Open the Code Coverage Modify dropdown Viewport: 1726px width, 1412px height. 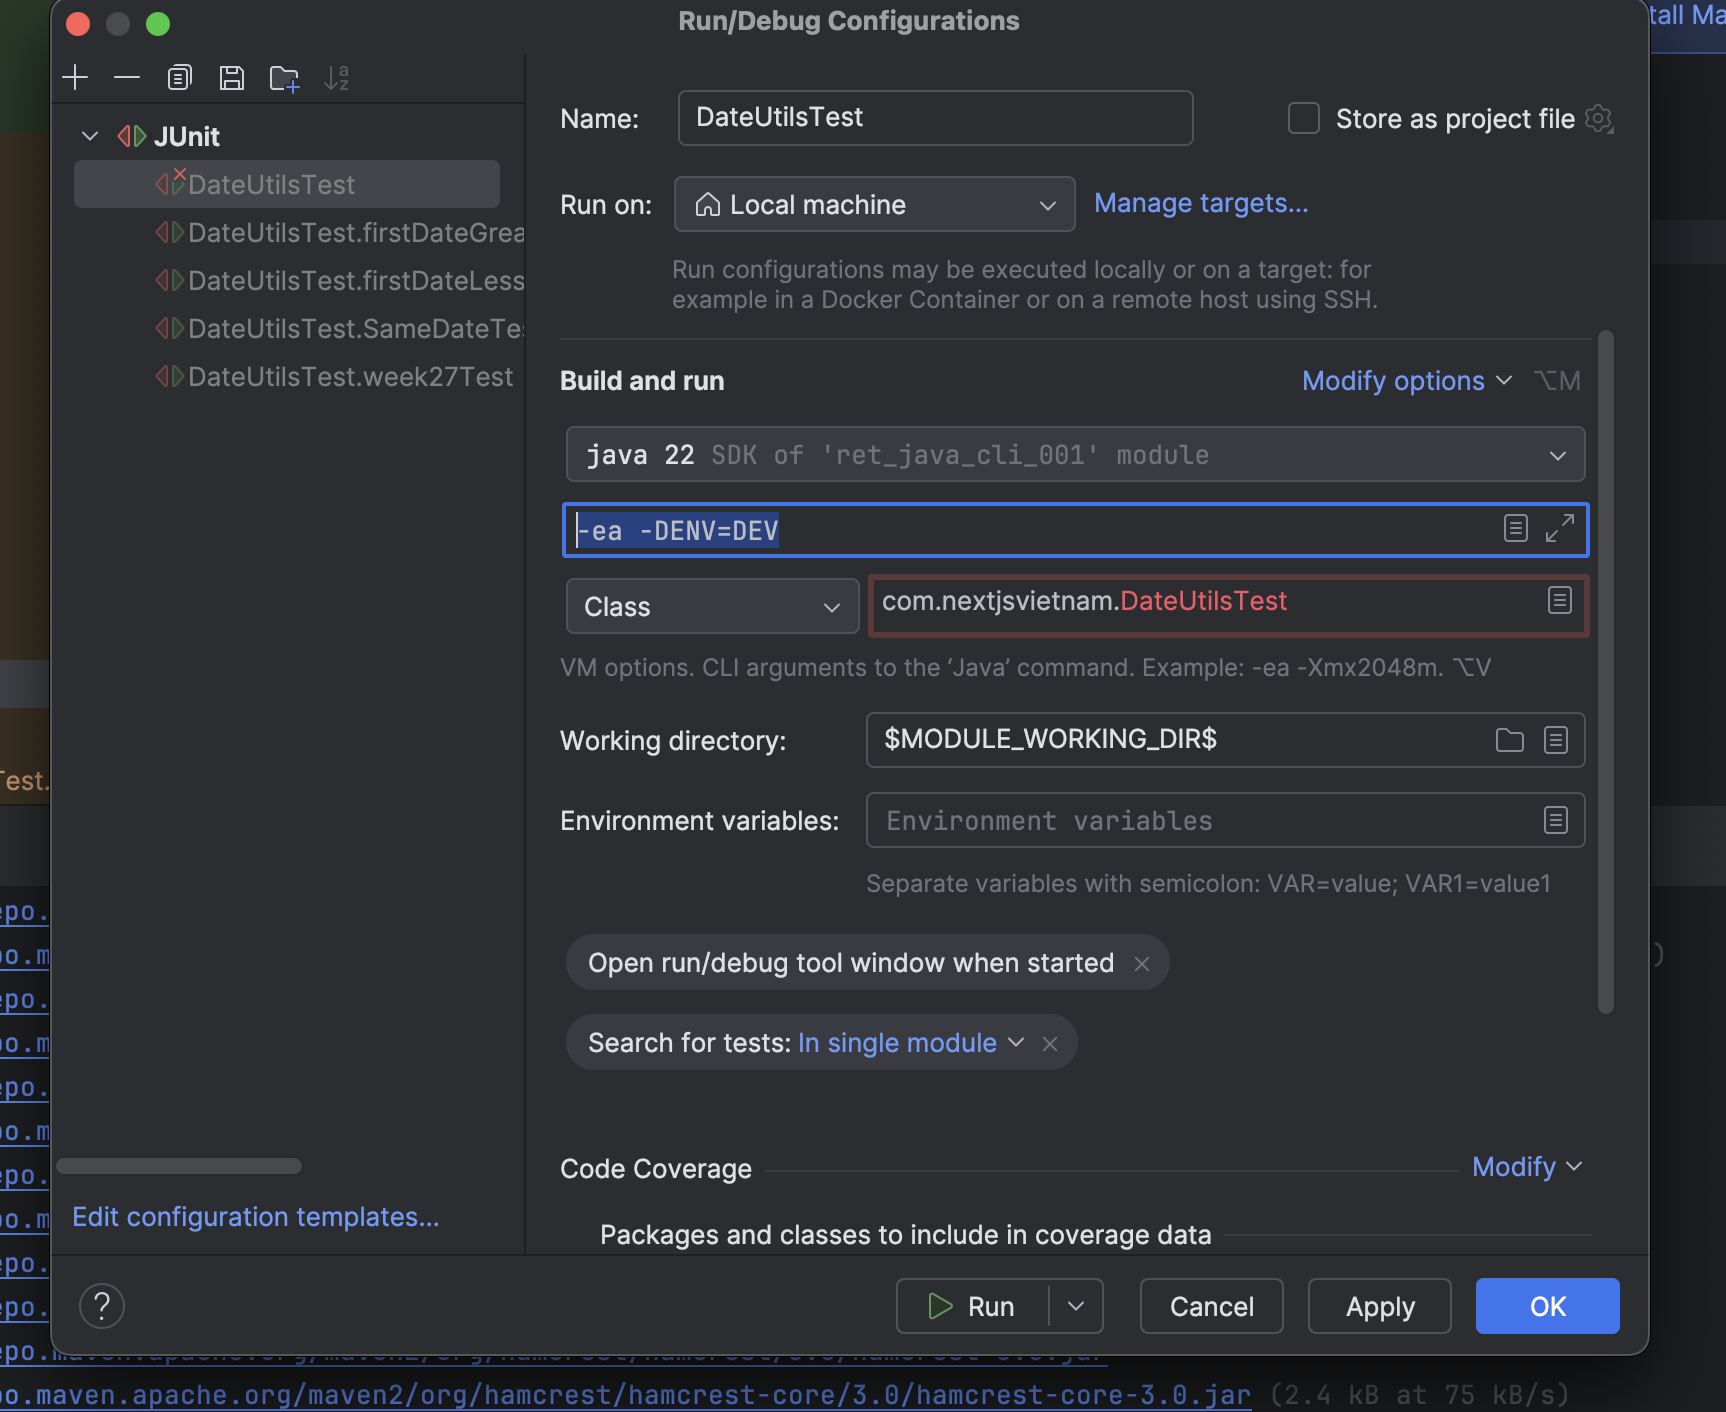click(x=1527, y=1167)
